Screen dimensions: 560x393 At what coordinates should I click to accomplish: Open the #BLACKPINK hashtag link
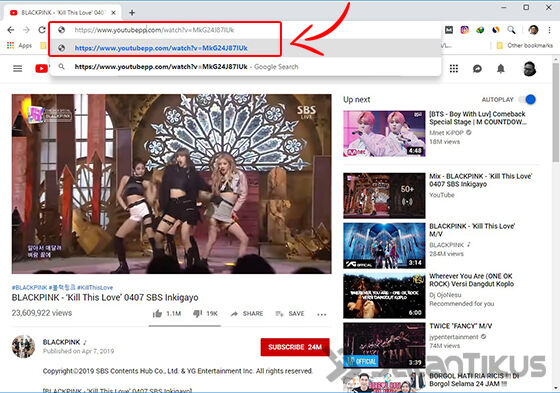(x=29, y=288)
